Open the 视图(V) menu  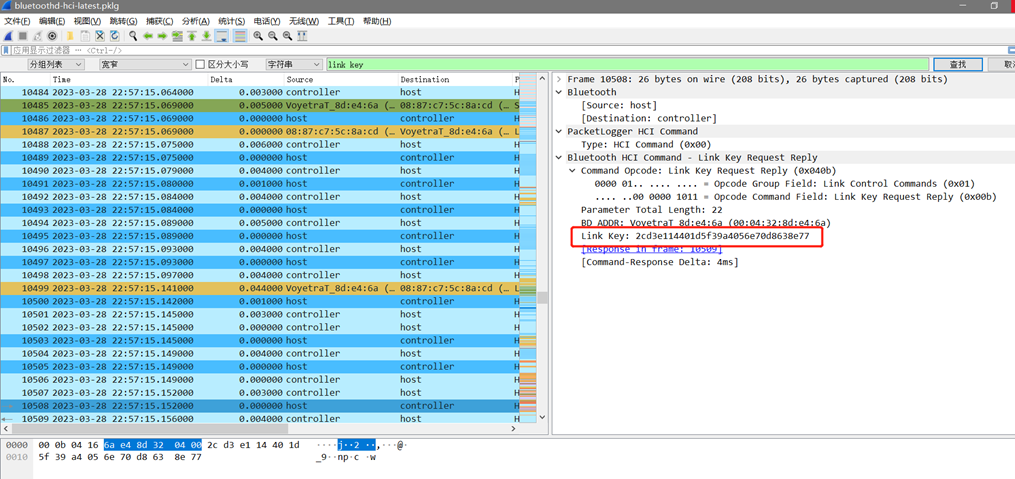click(87, 21)
